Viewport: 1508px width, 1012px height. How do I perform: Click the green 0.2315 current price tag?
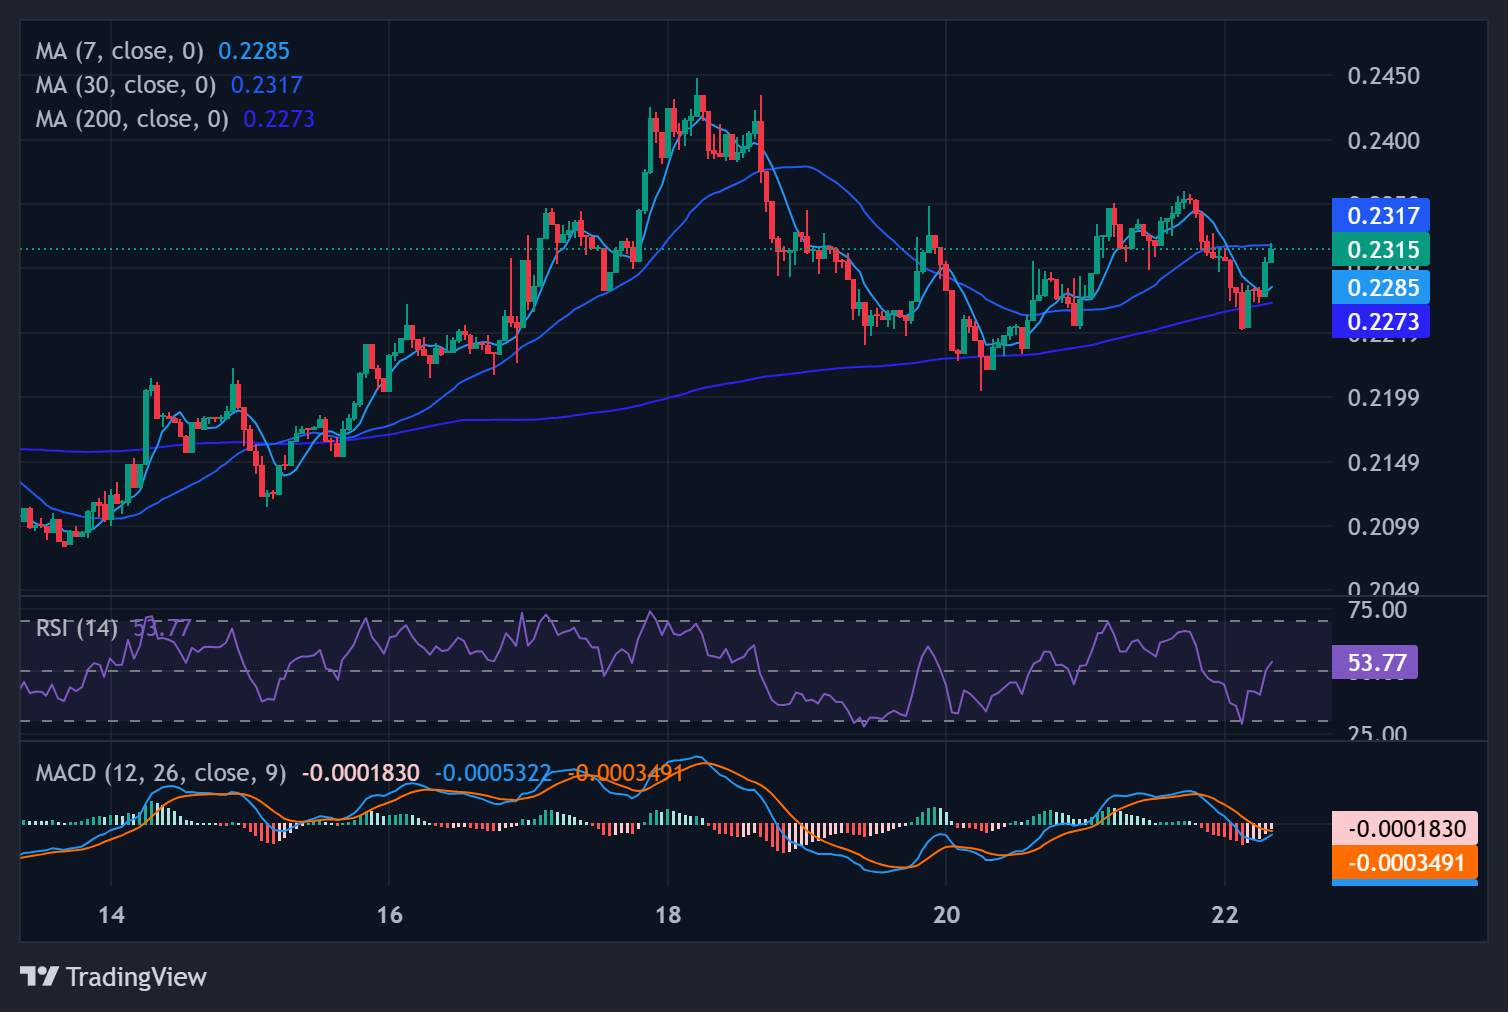click(x=1381, y=250)
